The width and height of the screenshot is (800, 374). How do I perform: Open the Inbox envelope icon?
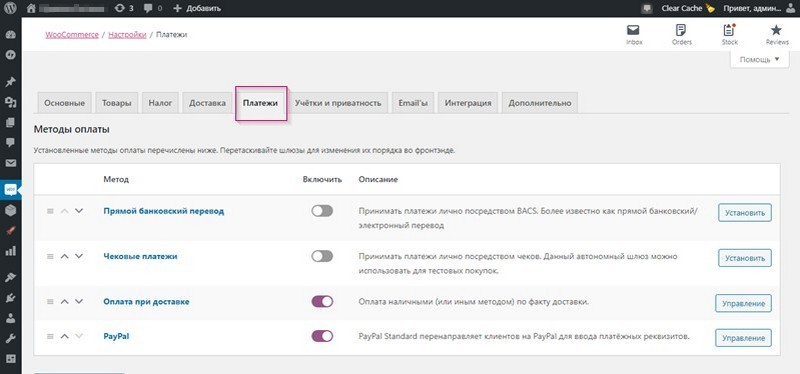pyautogui.click(x=634, y=34)
